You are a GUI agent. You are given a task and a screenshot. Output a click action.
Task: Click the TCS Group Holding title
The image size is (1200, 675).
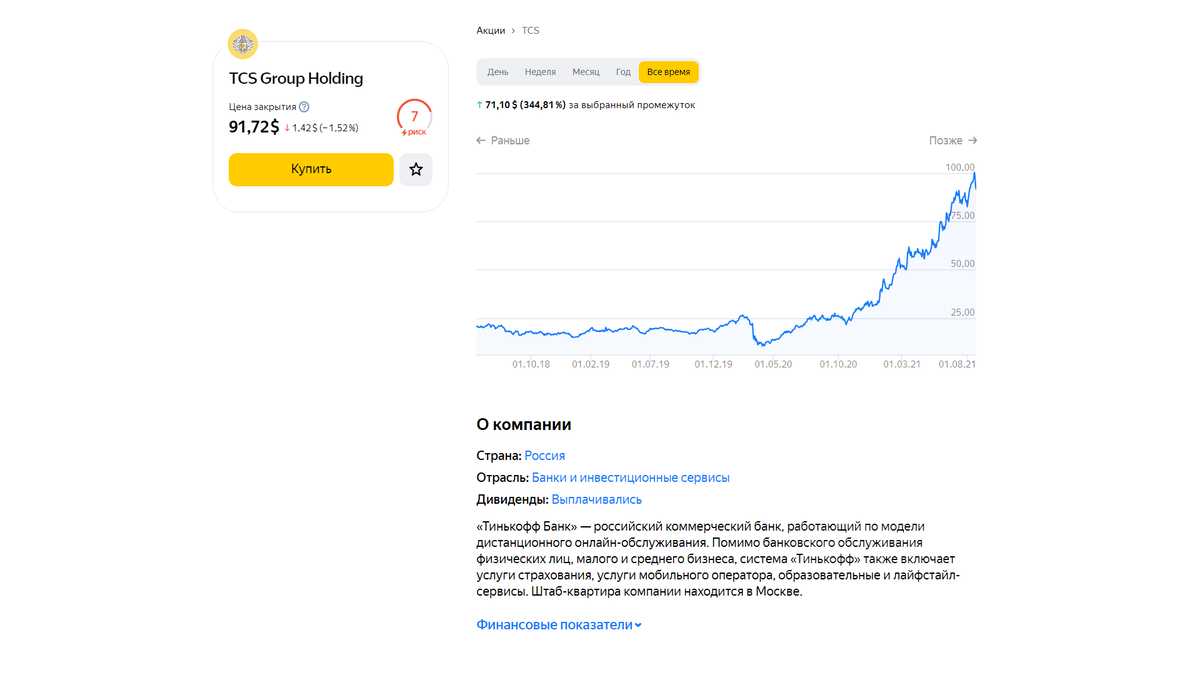coord(296,78)
